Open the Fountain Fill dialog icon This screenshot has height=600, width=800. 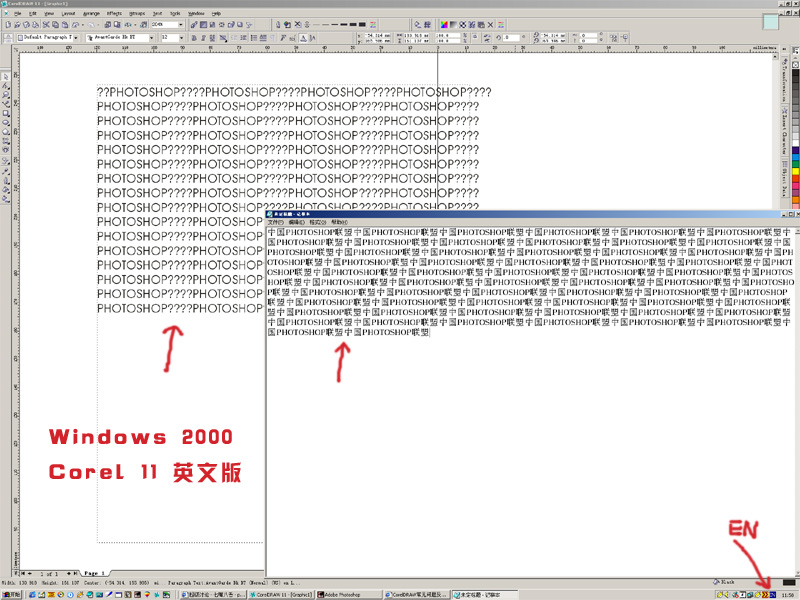click(454, 24)
